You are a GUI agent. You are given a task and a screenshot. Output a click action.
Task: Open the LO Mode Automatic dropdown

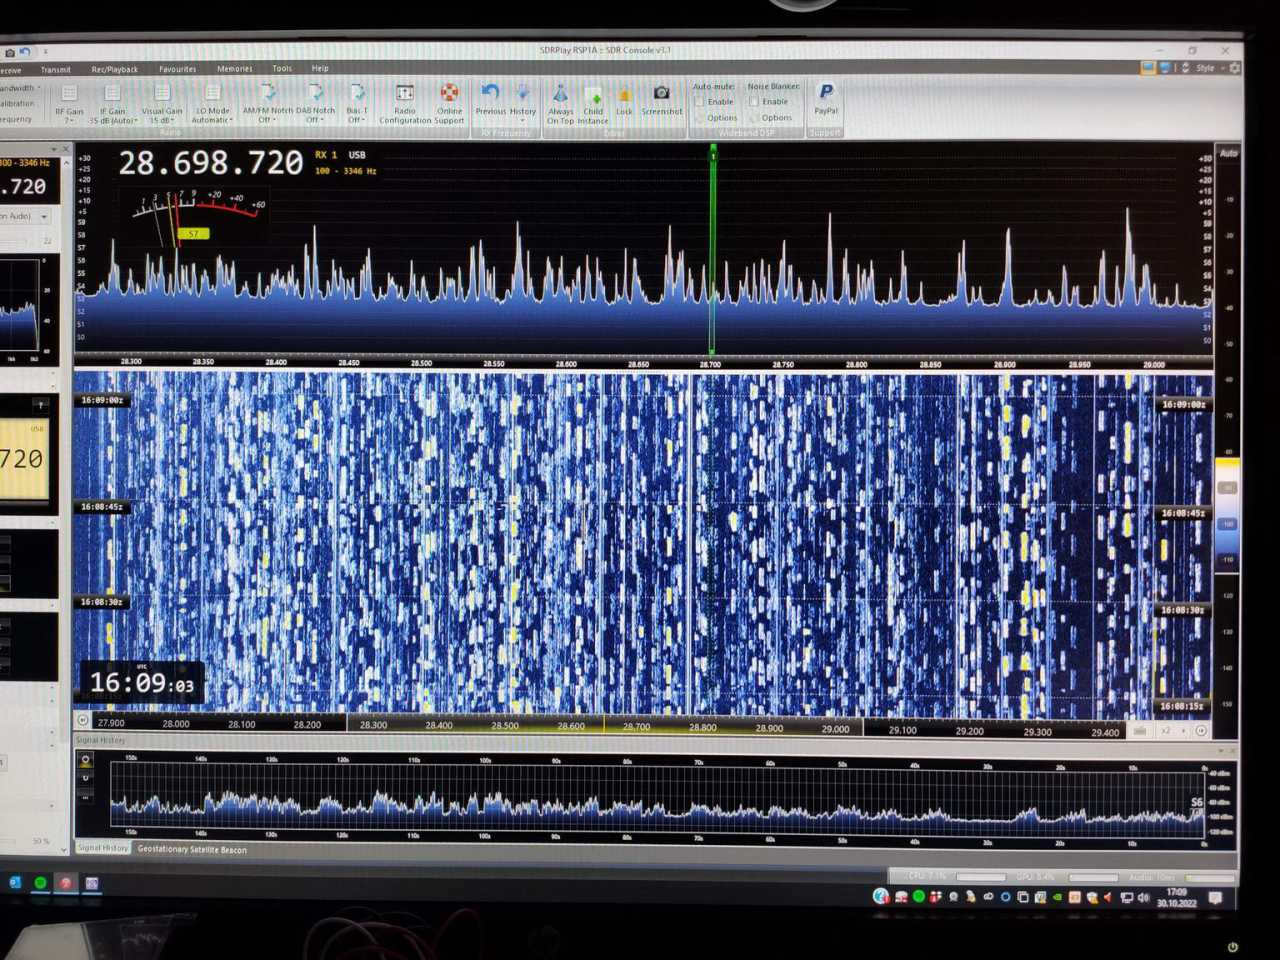click(212, 104)
